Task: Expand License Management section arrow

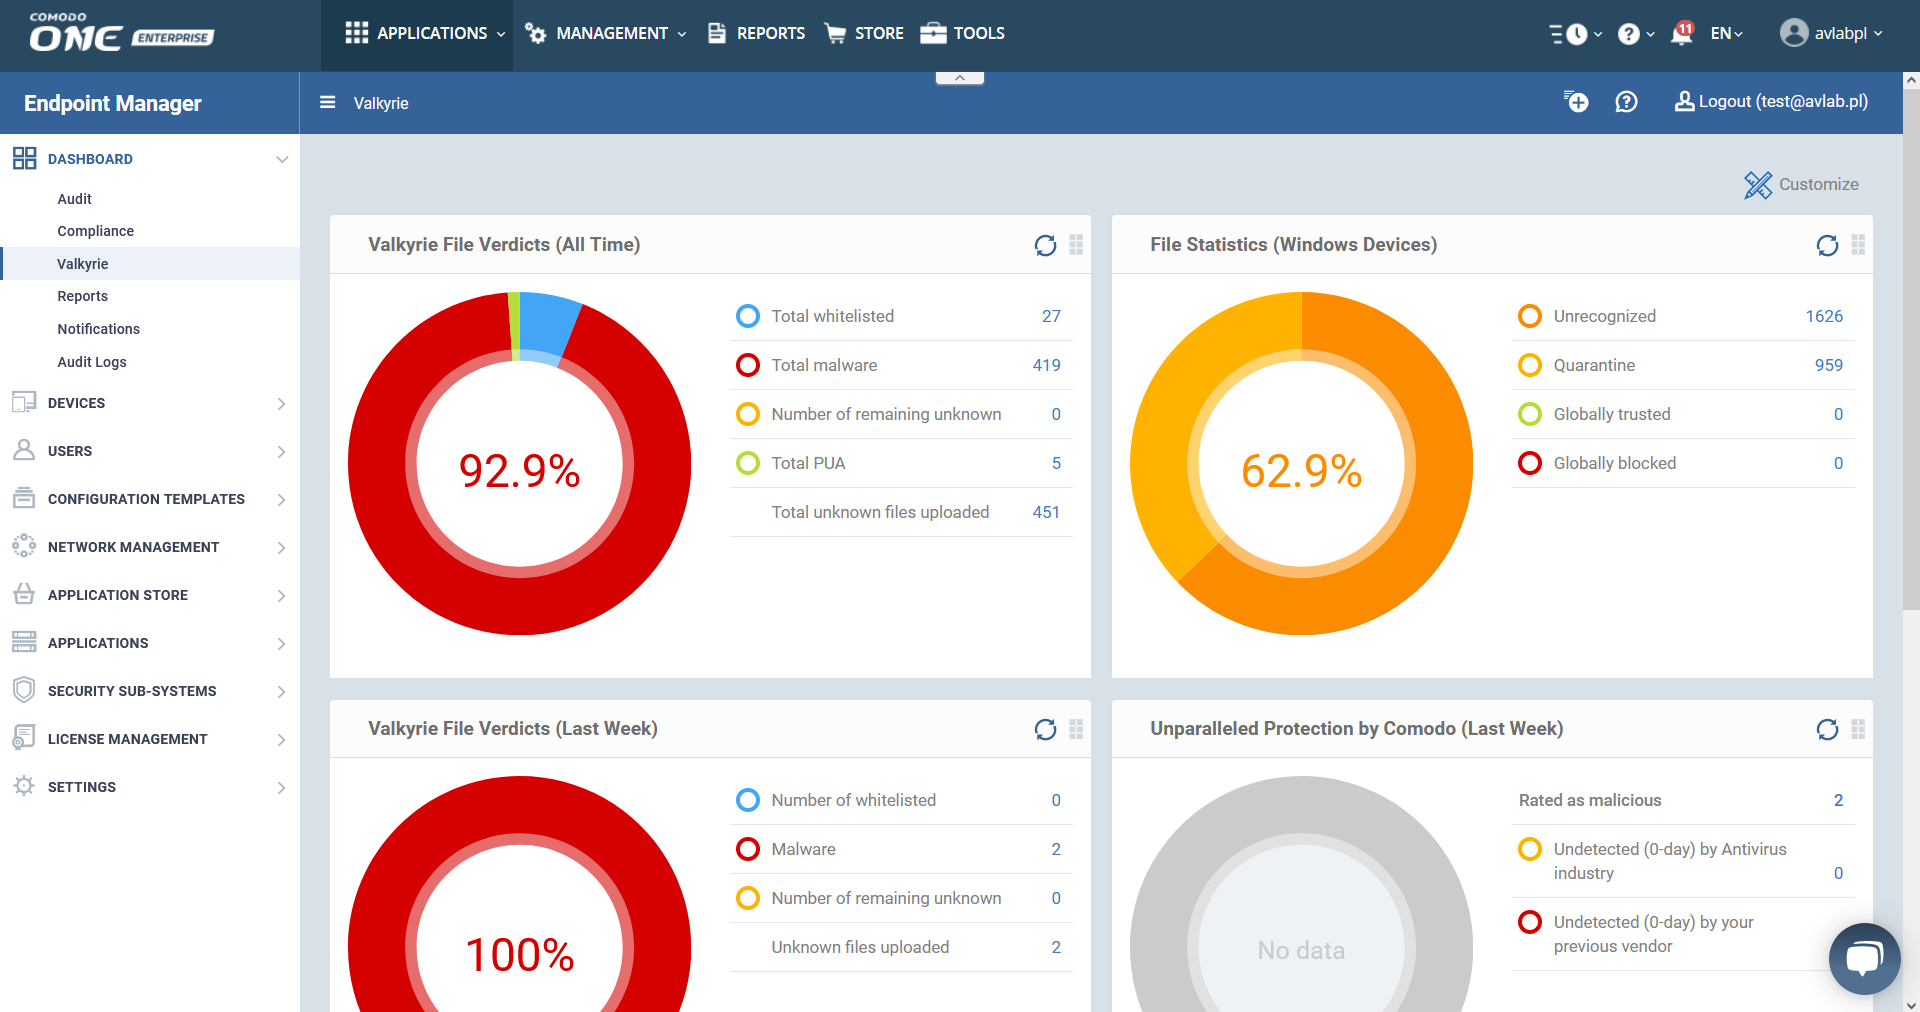Action: click(282, 739)
